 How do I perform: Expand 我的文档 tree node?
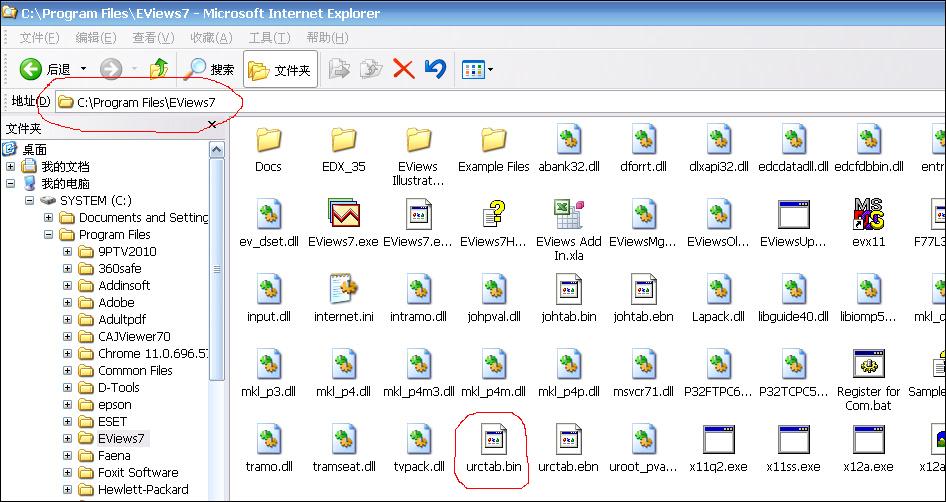pyautogui.click(x=10, y=167)
